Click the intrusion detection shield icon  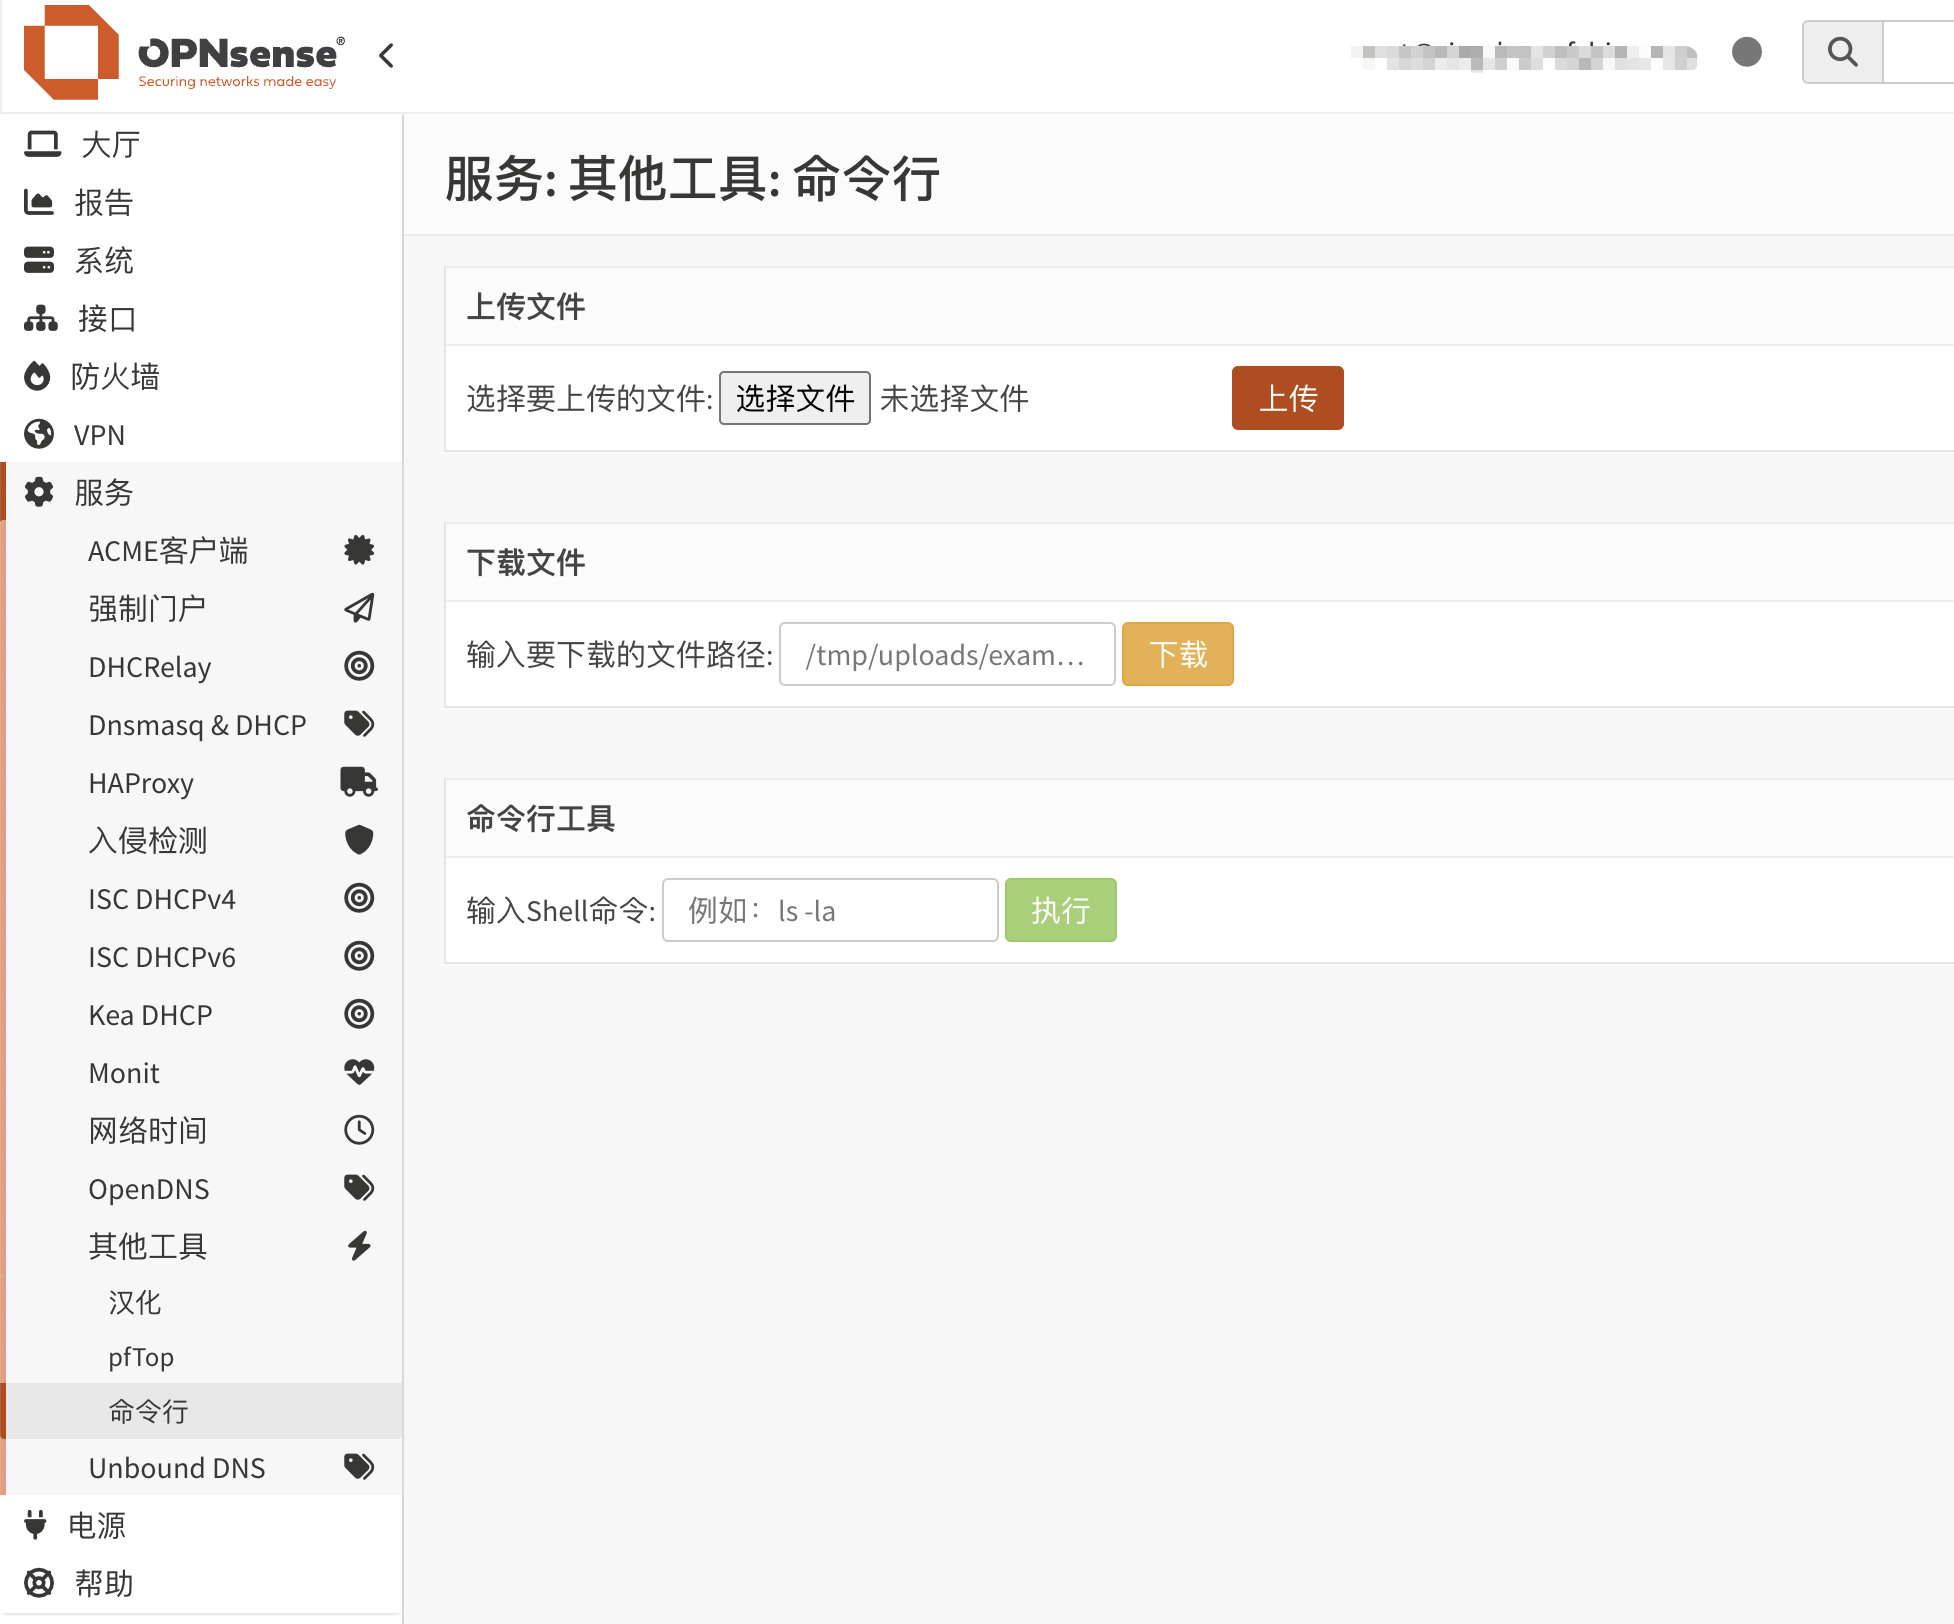[358, 840]
